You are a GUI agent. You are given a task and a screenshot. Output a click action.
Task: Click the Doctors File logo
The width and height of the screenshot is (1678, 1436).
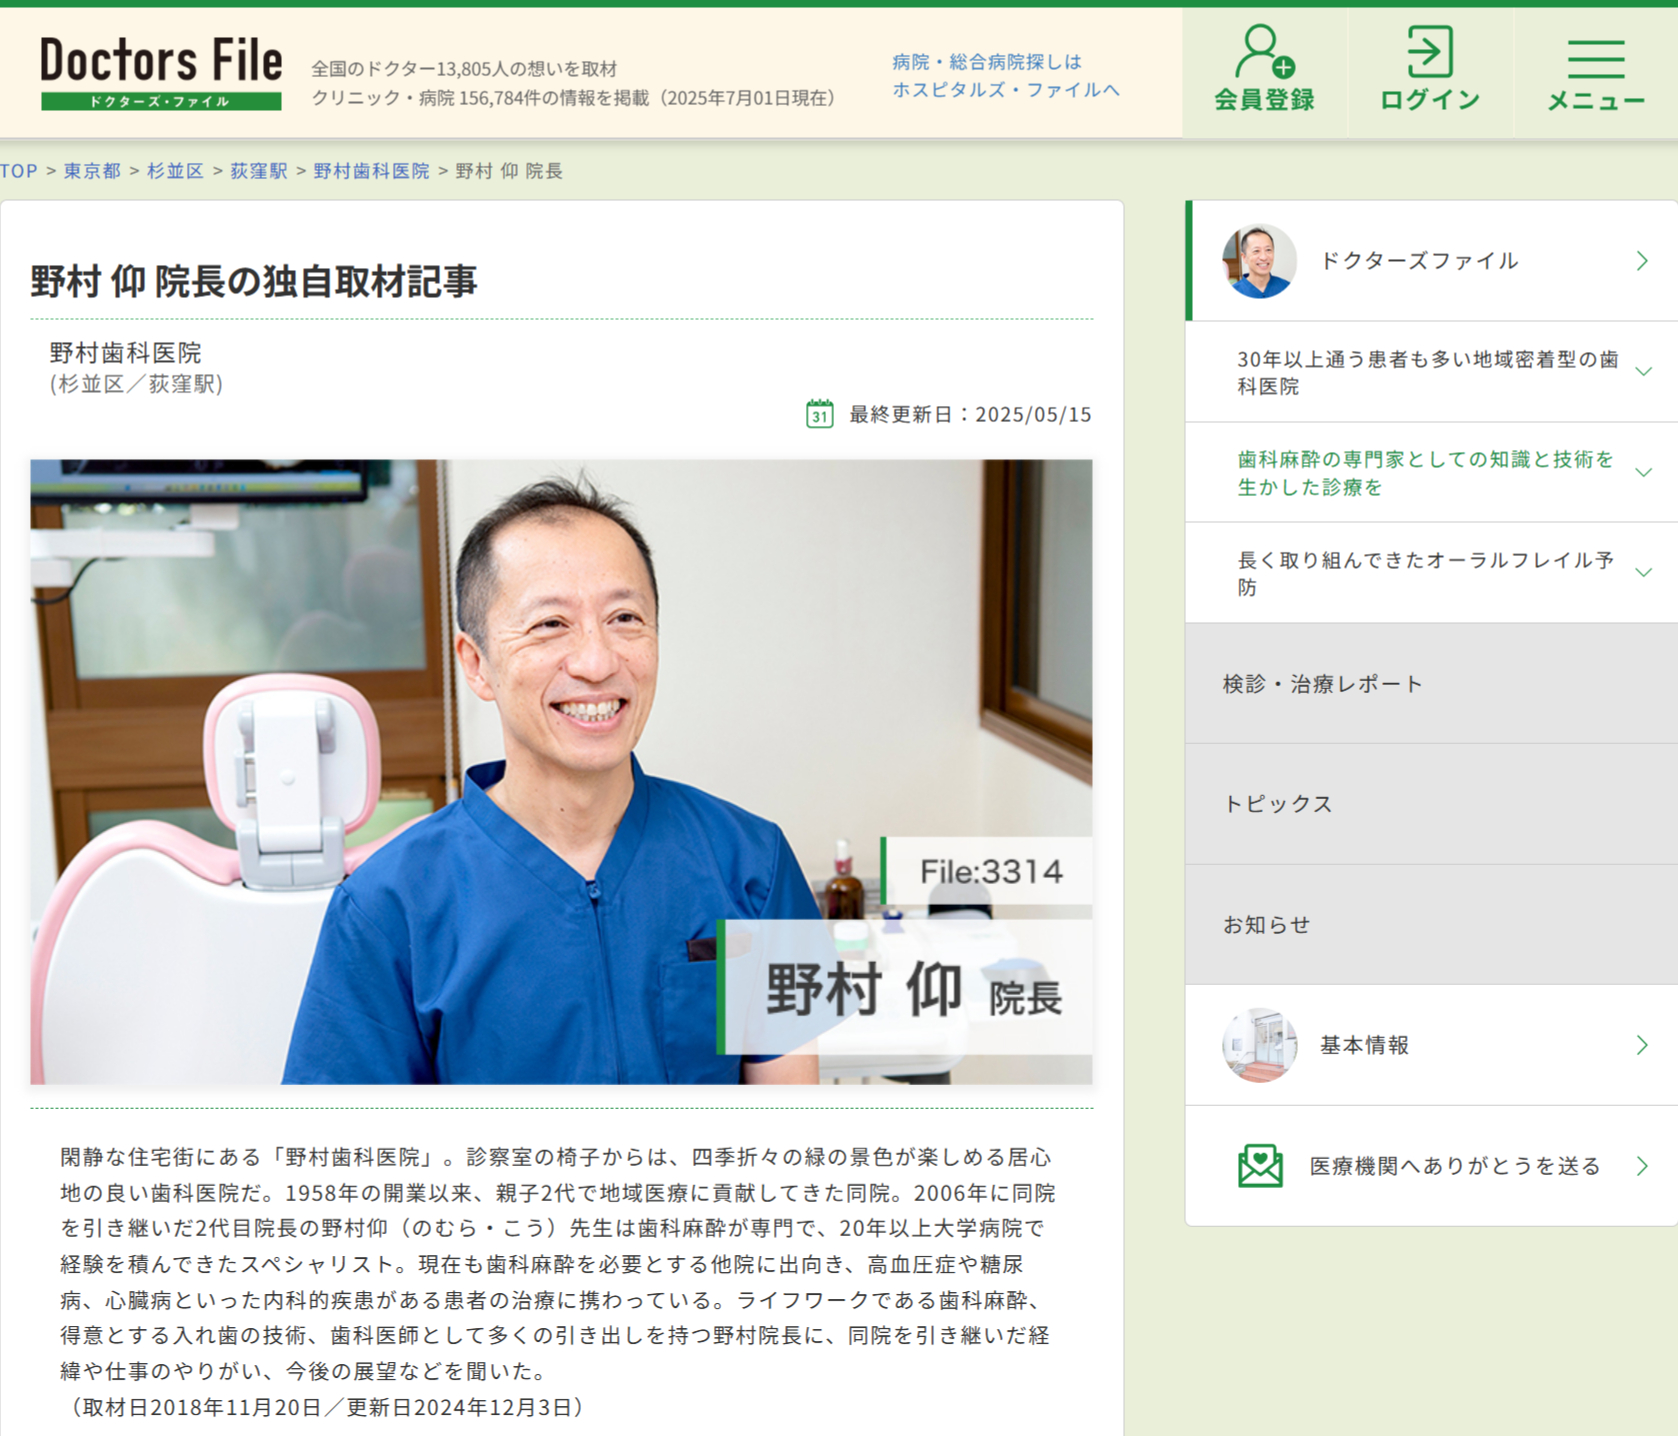(x=161, y=72)
